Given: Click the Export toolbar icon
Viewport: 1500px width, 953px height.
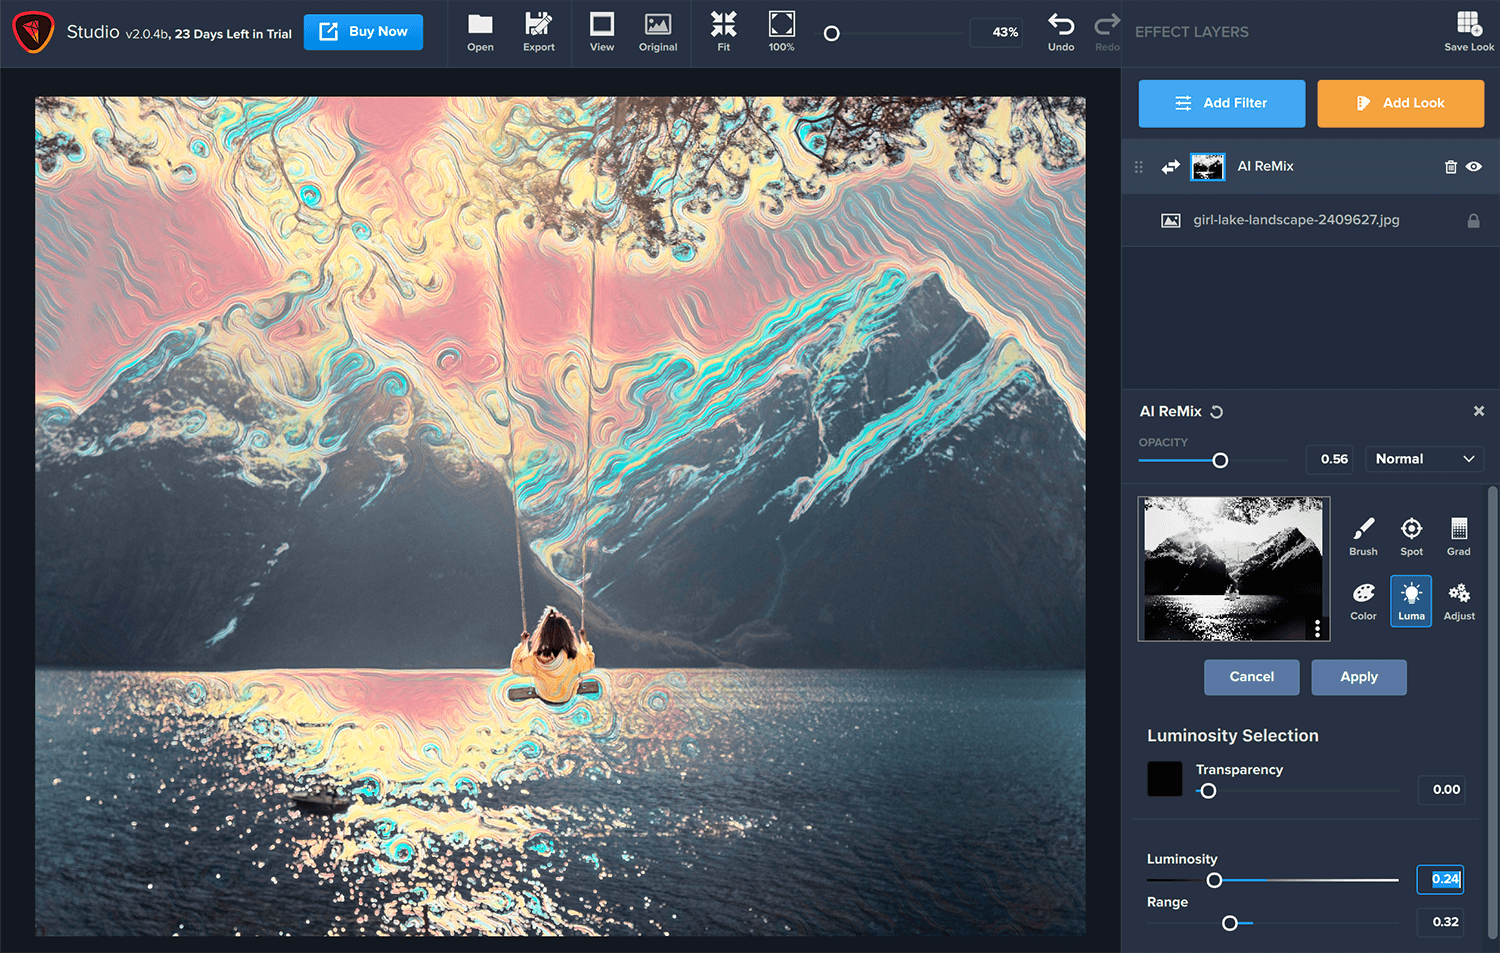Looking at the screenshot, I should (538, 32).
